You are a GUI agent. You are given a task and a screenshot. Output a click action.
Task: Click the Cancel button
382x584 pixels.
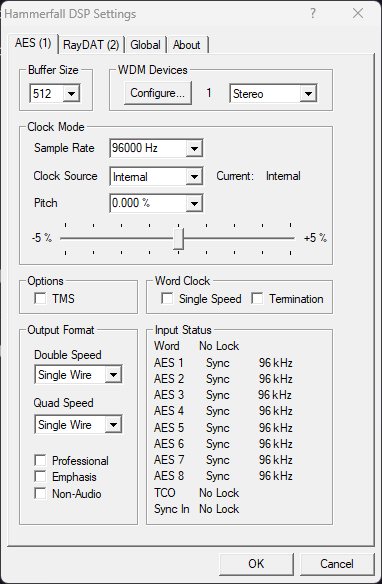tap(337, 564)
